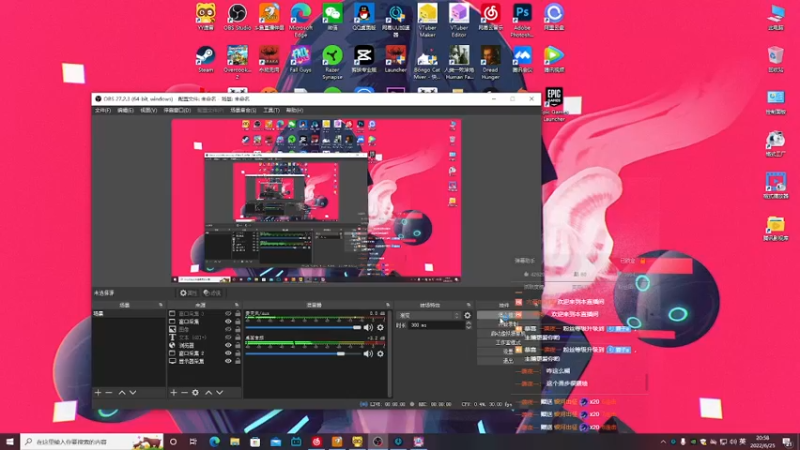Toggle visibility of 窗口采集 2 source
Image resolution: width=800 pixels, height=450 pixels.
[x=228, y=353]
